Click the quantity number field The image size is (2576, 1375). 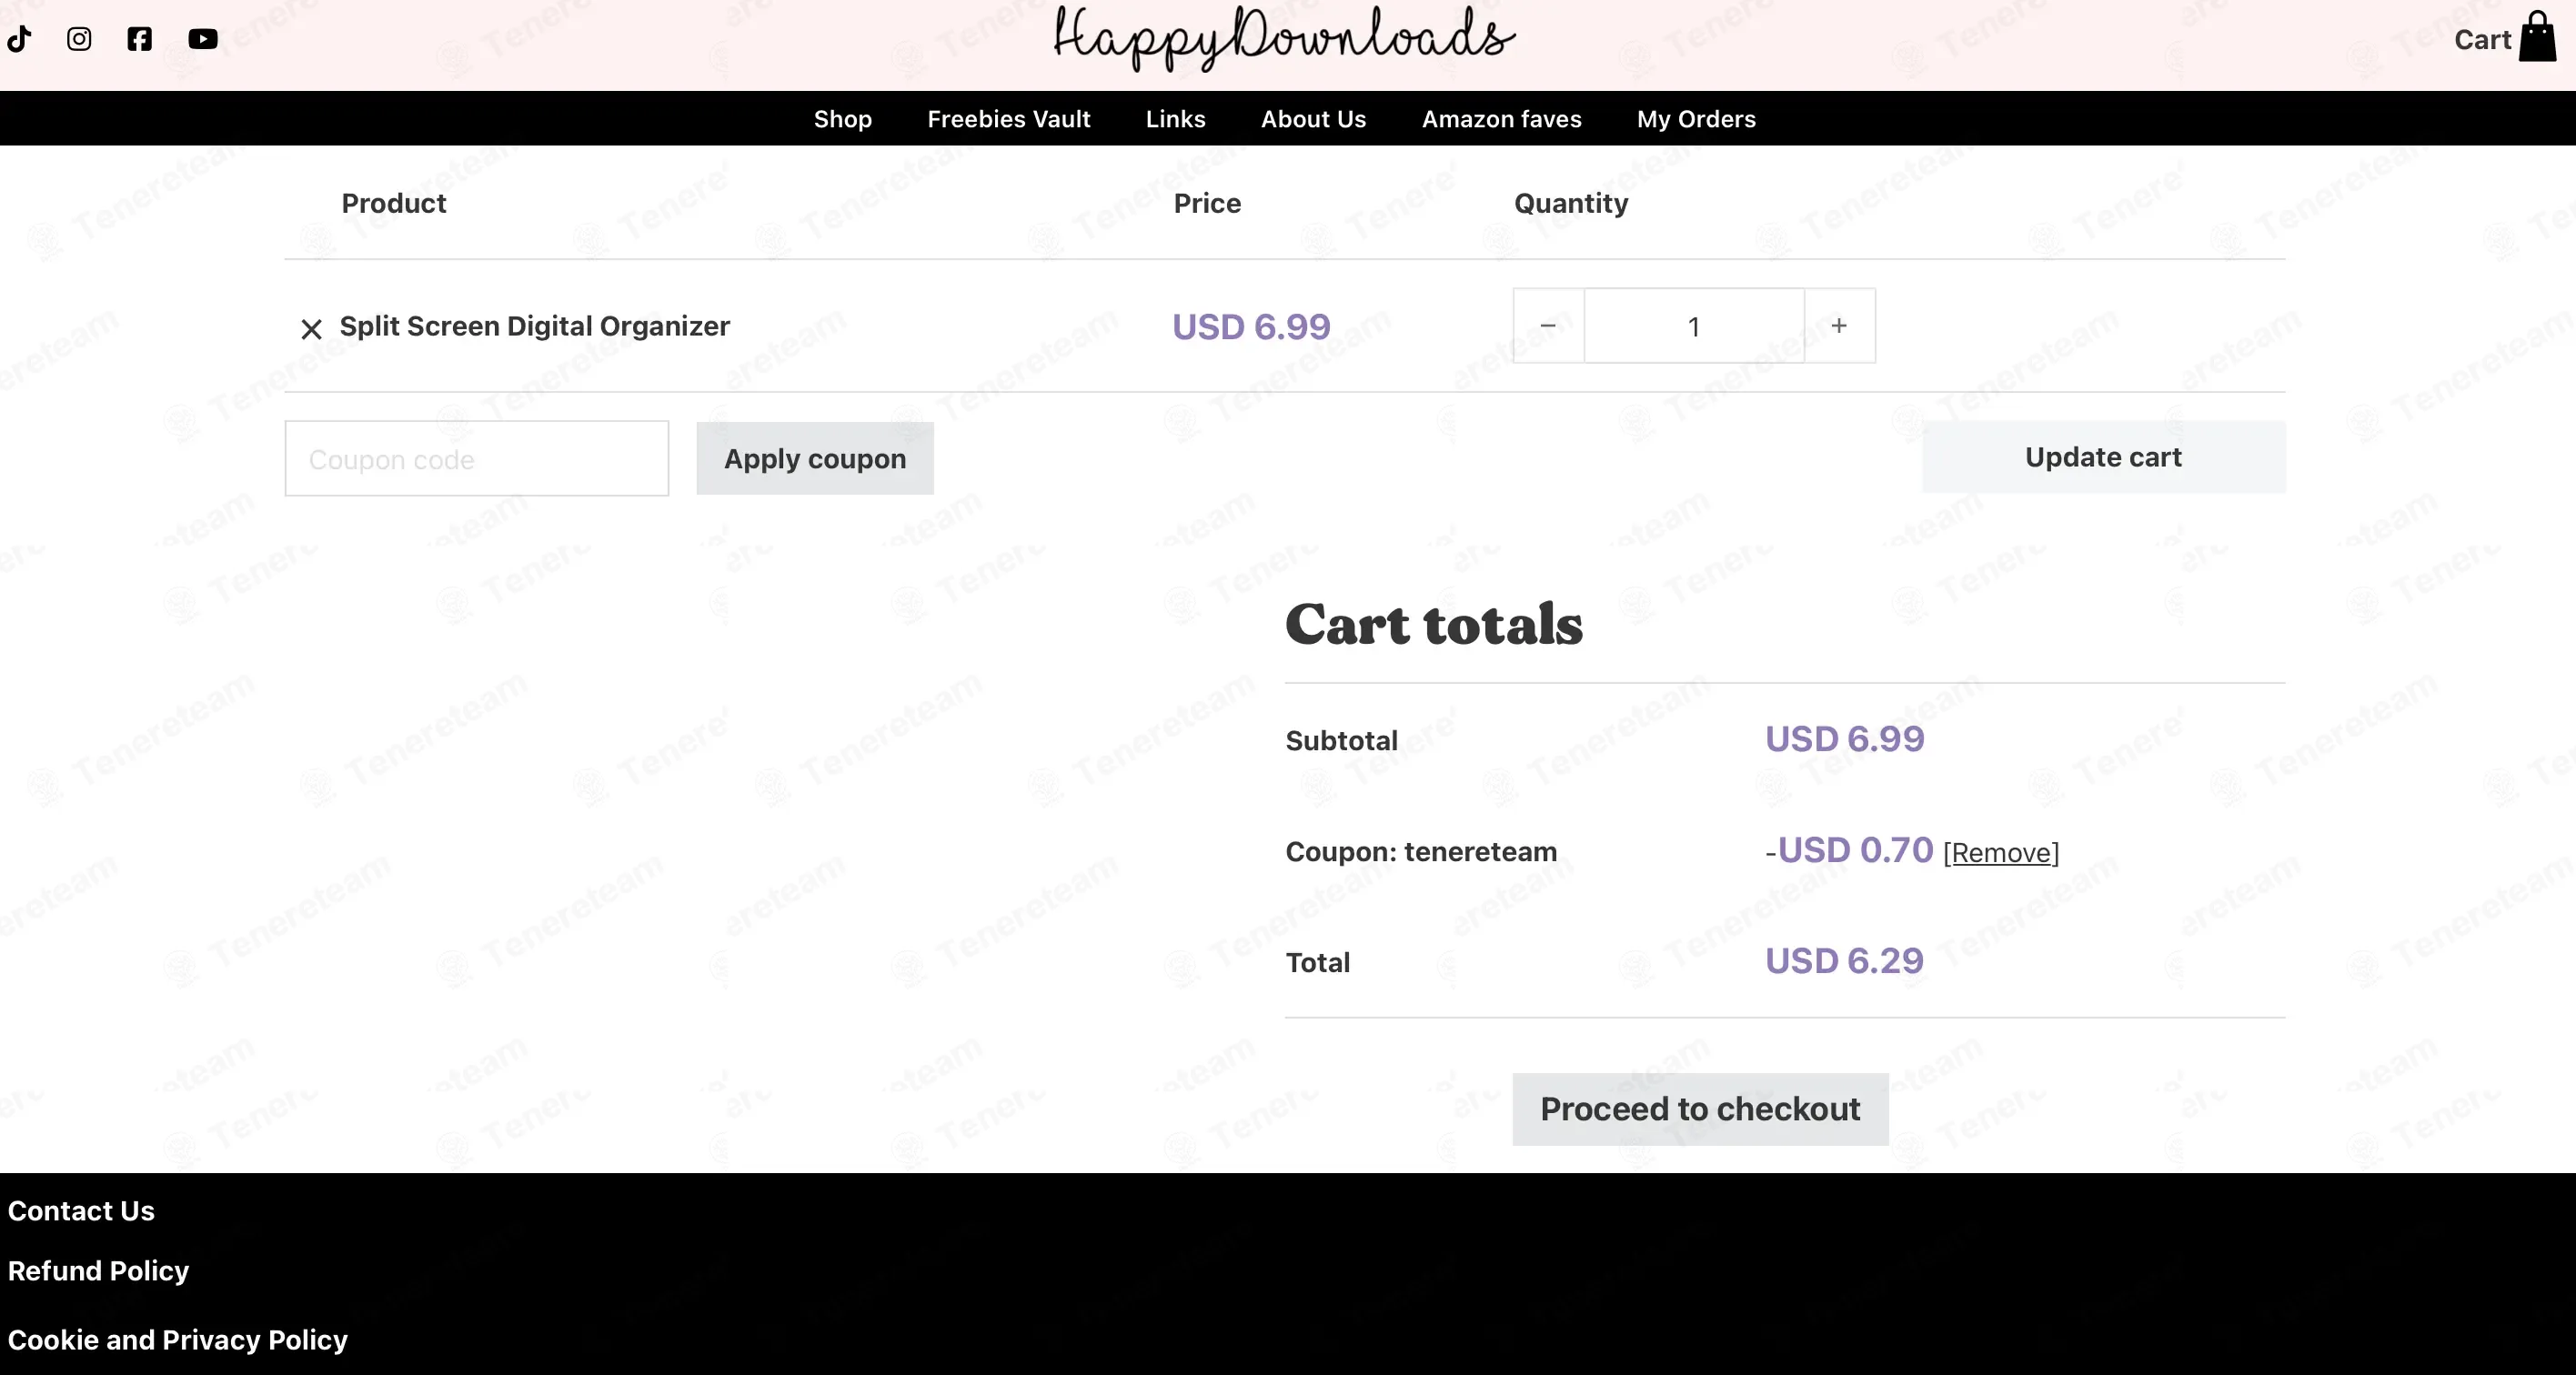(x=1694, y=326)
